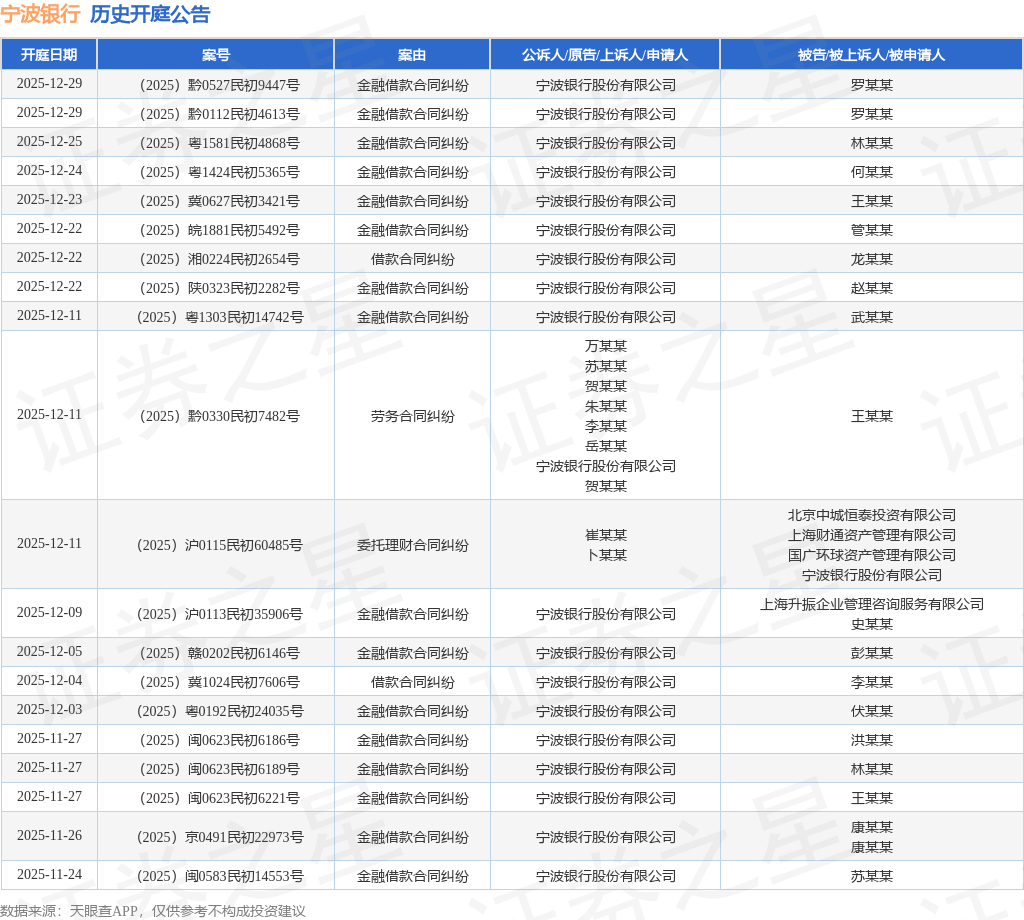The width and height of the screenshot is (1024, 920).
Task: Click date 2025-12-23
Action: coord(49,199)
